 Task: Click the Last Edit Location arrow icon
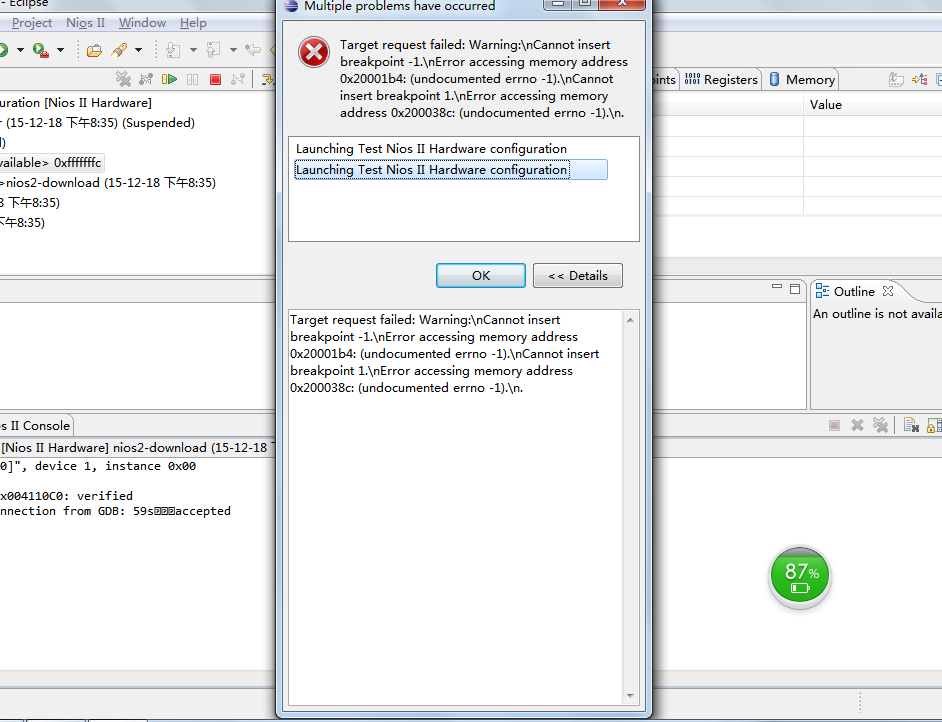coord(253,50)
